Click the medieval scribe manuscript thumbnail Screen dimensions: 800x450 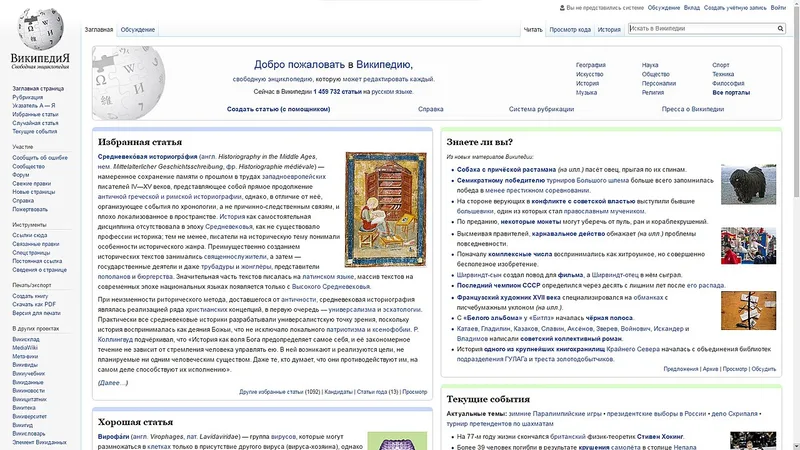[x=386, y=209]
